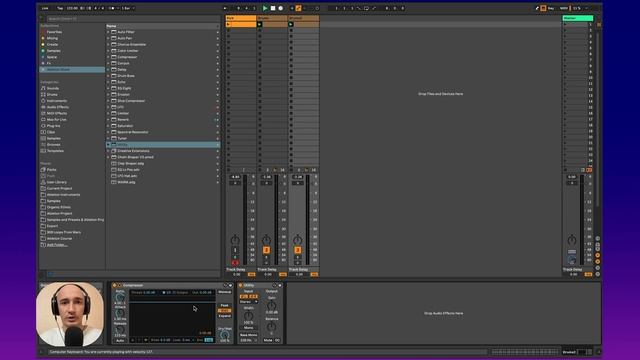Image resolution: width=640 pixels, height=360 pixels.
Task: Select Expand mode in Compressor
Action: pyautogui.click(x=224, y=316)
